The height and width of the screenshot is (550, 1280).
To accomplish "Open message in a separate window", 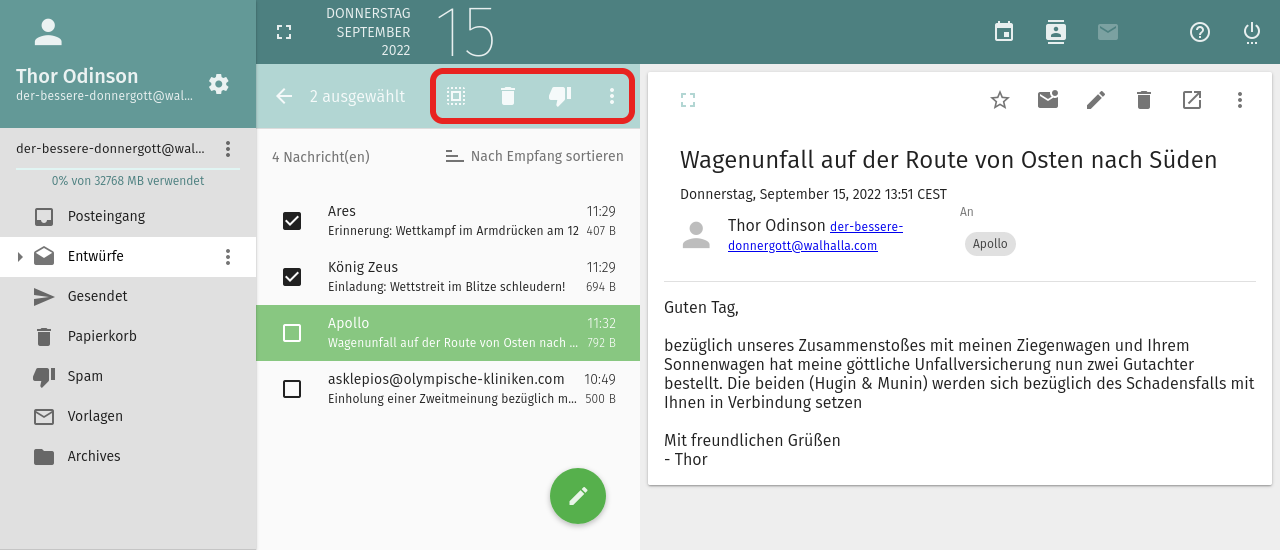I will (1192, 100).
